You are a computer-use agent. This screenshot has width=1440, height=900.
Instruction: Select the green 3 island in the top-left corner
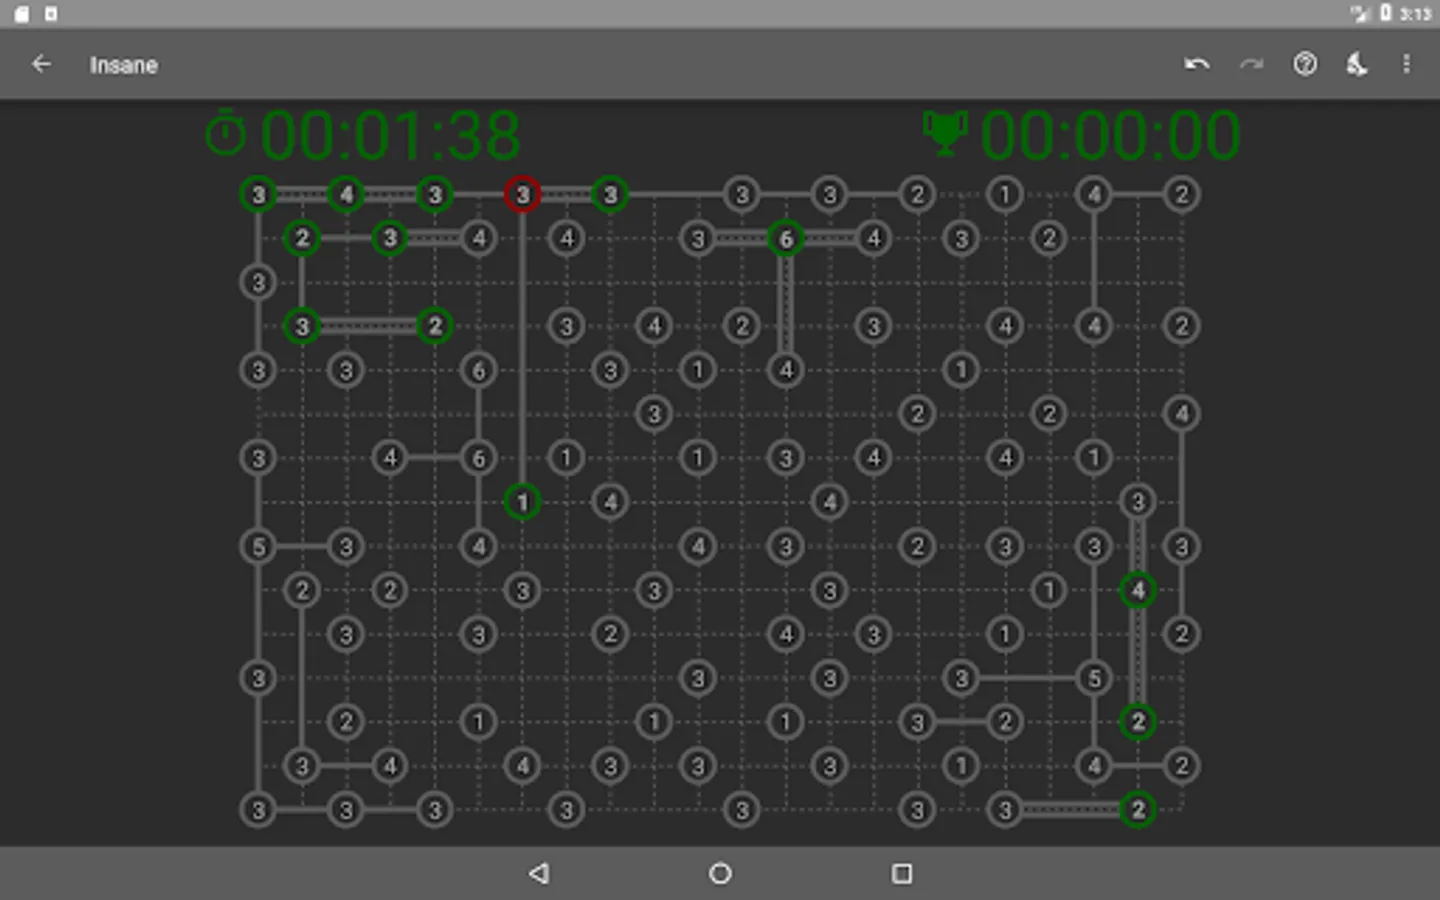(x=258, y=194)
